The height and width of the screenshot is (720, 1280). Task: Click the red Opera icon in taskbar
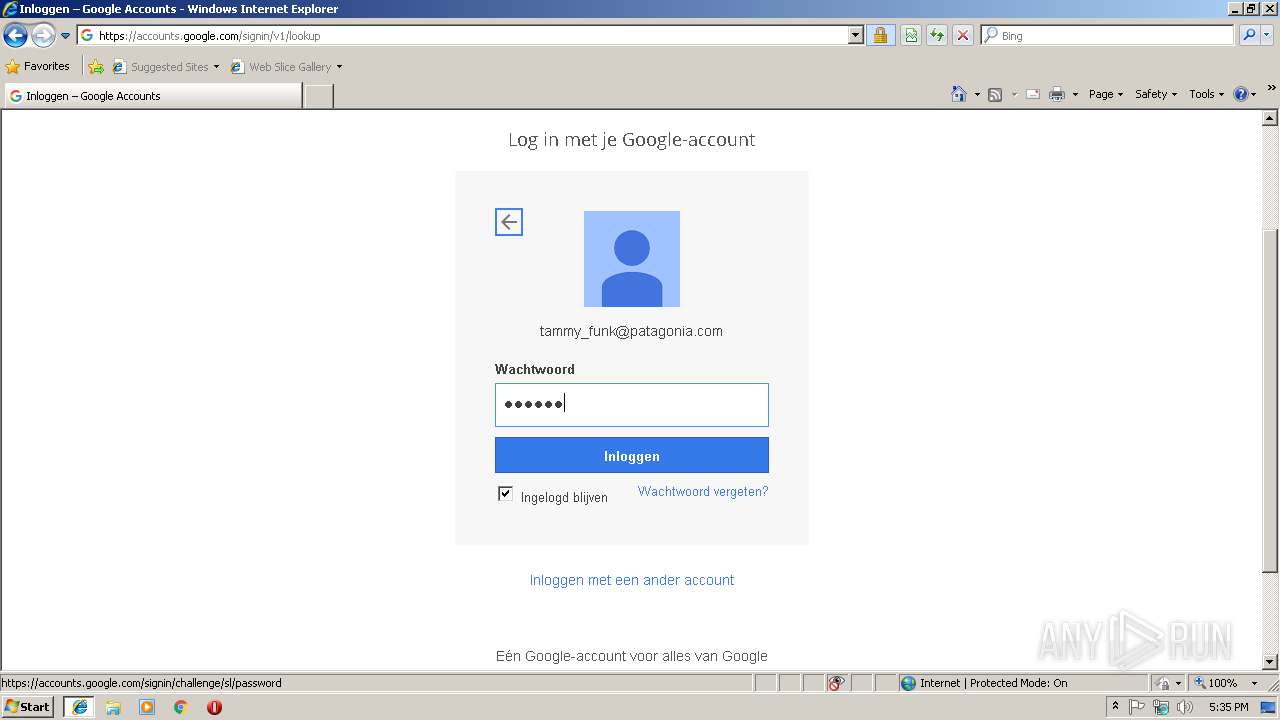point(214,707)
